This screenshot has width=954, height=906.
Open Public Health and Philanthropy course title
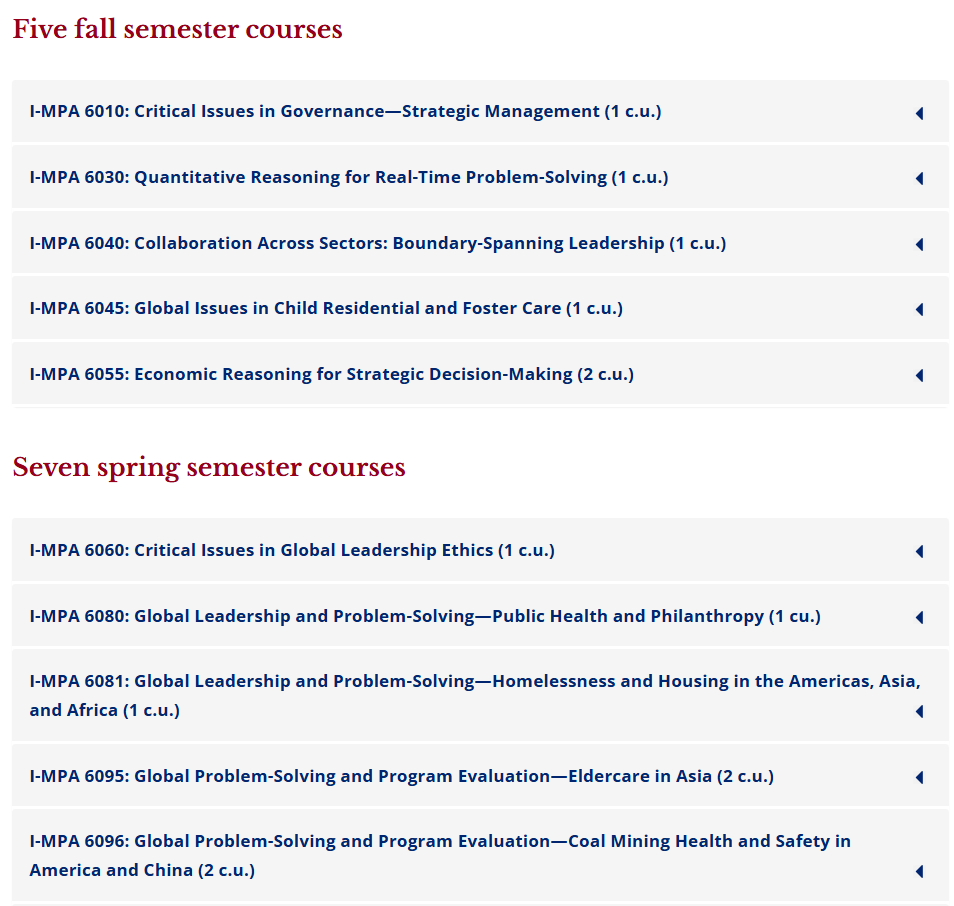click(425, 616)
